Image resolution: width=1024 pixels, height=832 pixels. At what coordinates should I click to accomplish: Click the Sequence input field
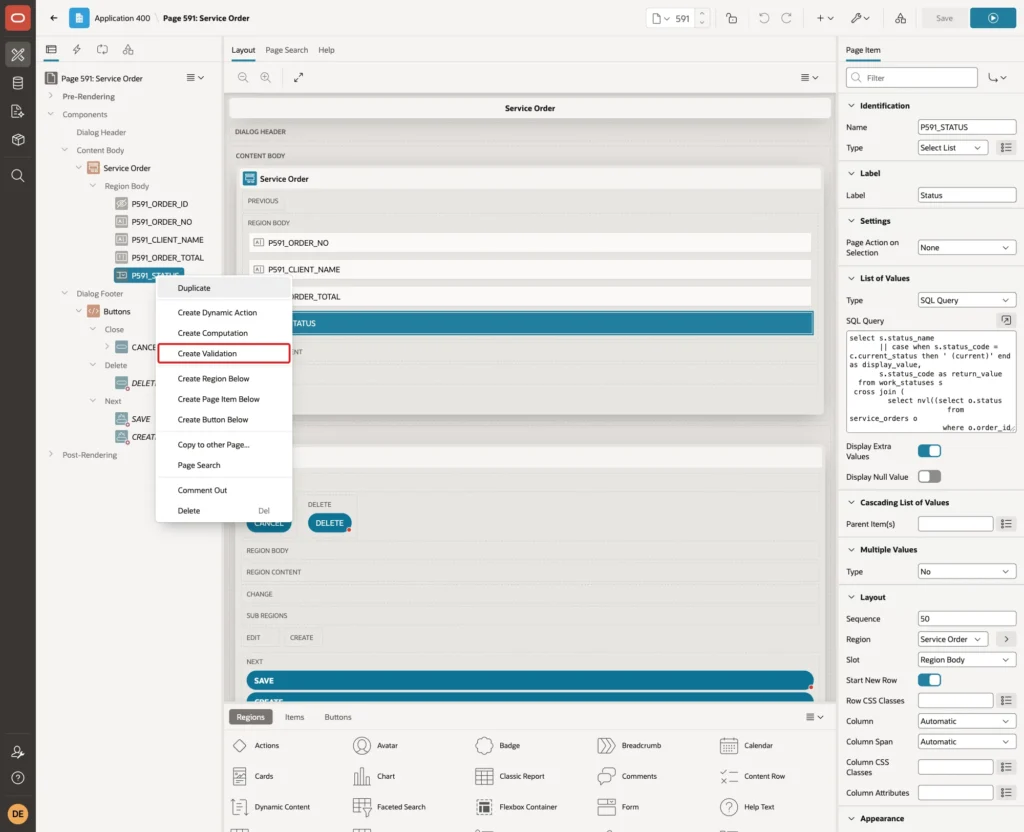[967, 618]
